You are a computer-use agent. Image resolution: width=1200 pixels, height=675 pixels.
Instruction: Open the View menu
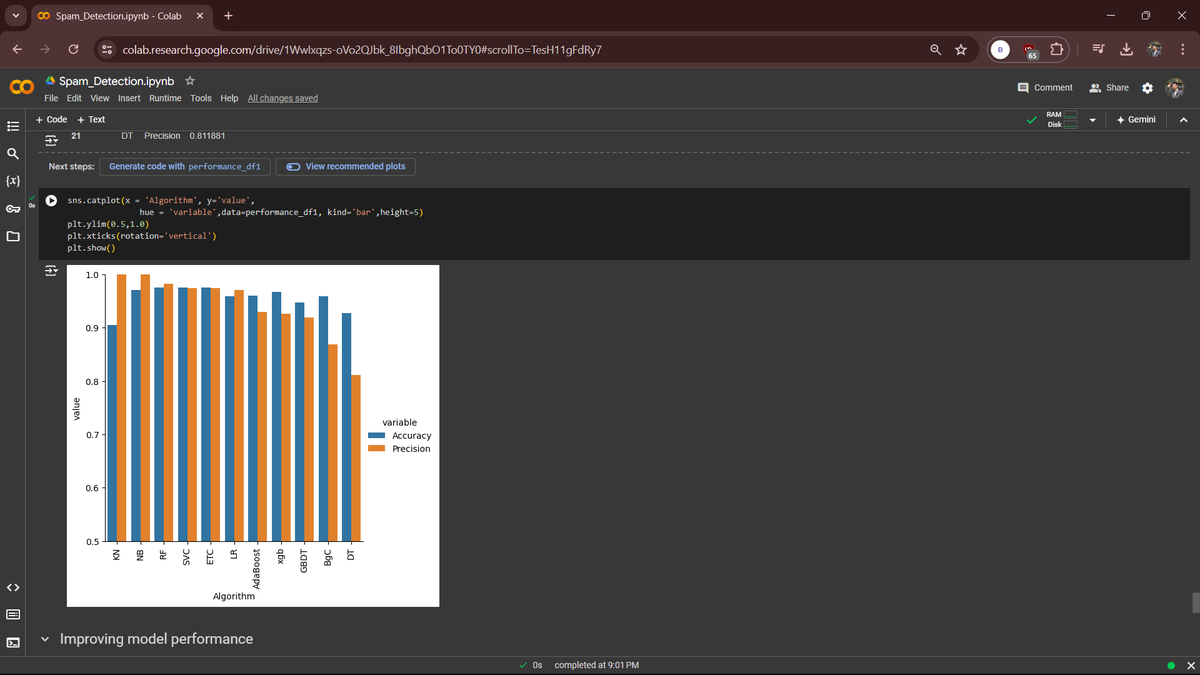pos(100,98)
